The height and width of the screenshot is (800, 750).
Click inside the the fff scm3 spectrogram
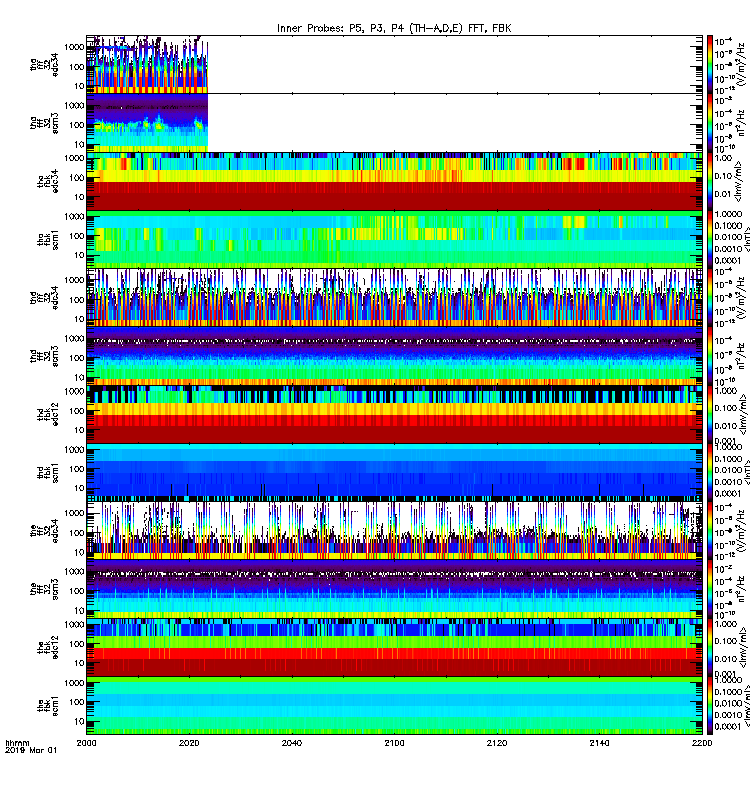point(394,590)
